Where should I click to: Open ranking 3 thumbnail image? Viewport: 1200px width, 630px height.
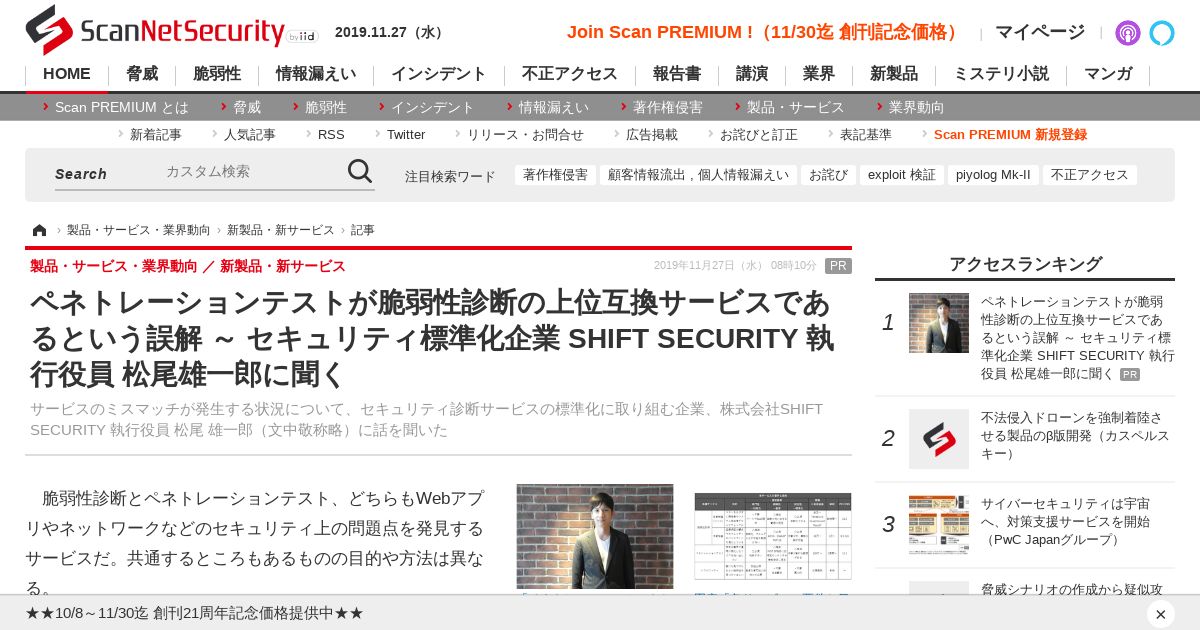(x=939, y=525)
